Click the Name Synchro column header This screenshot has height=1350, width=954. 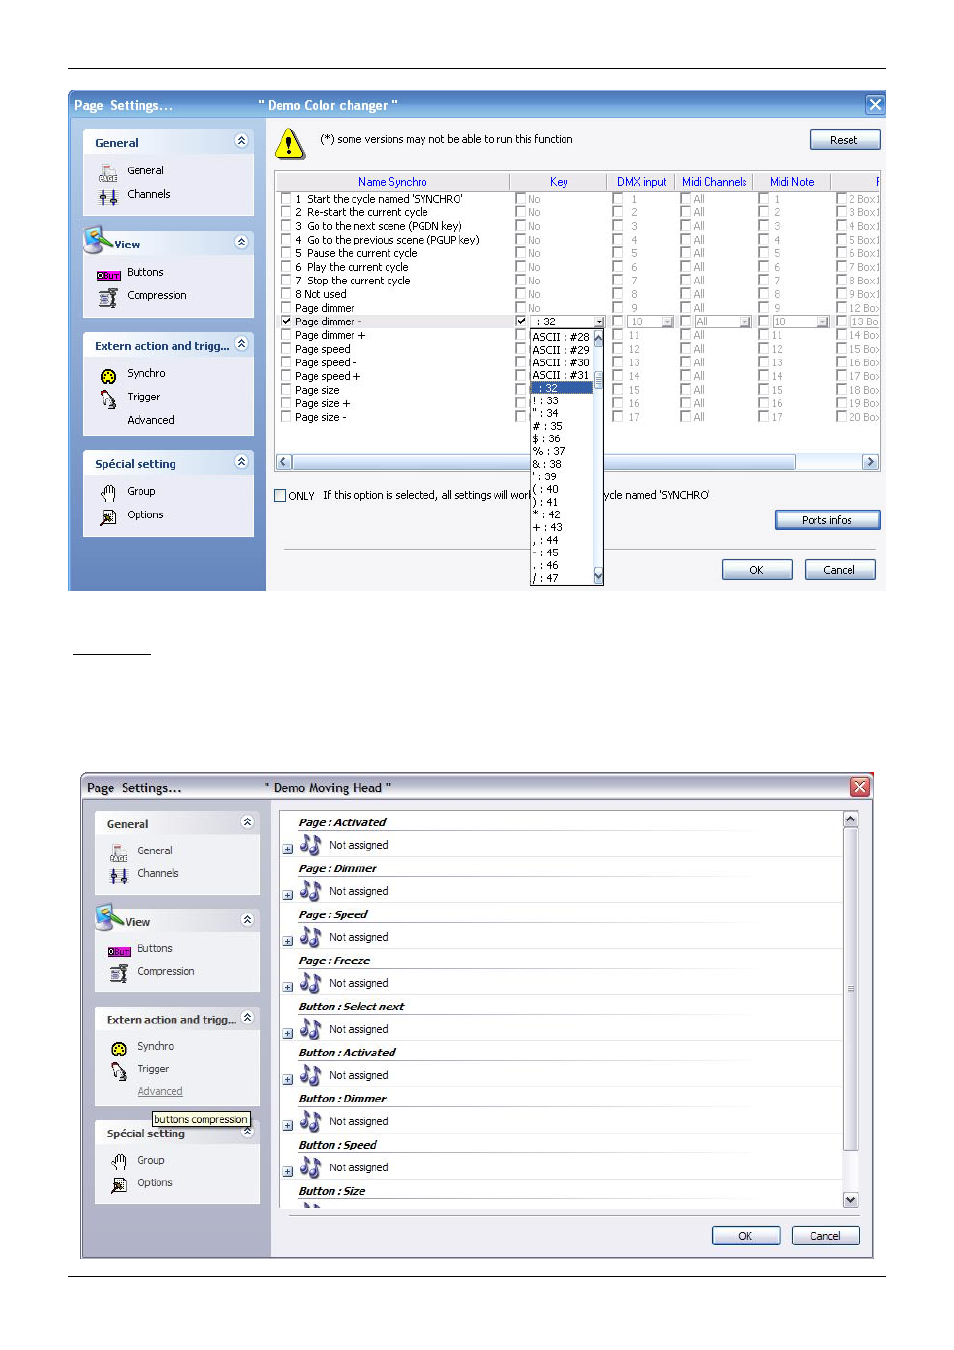392,181
